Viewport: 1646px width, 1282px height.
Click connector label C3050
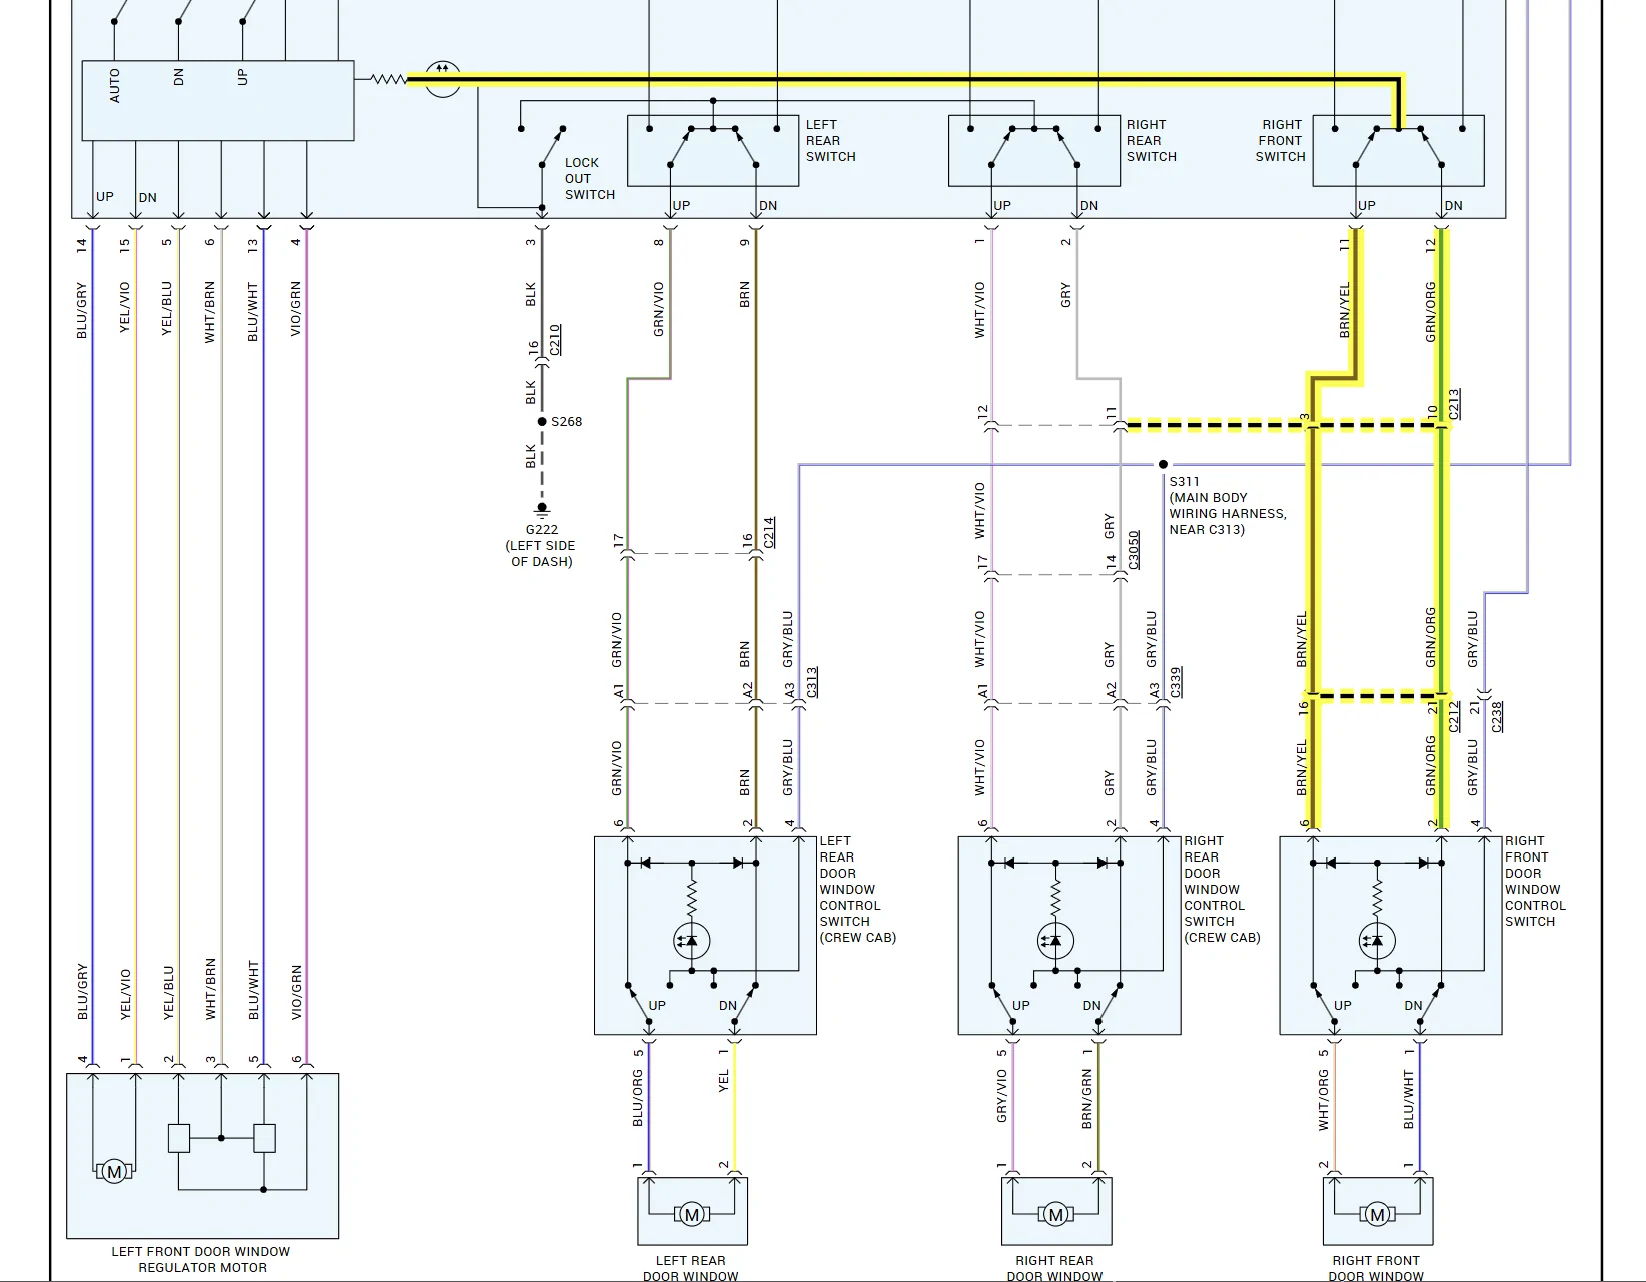[x=1134, y=550]
